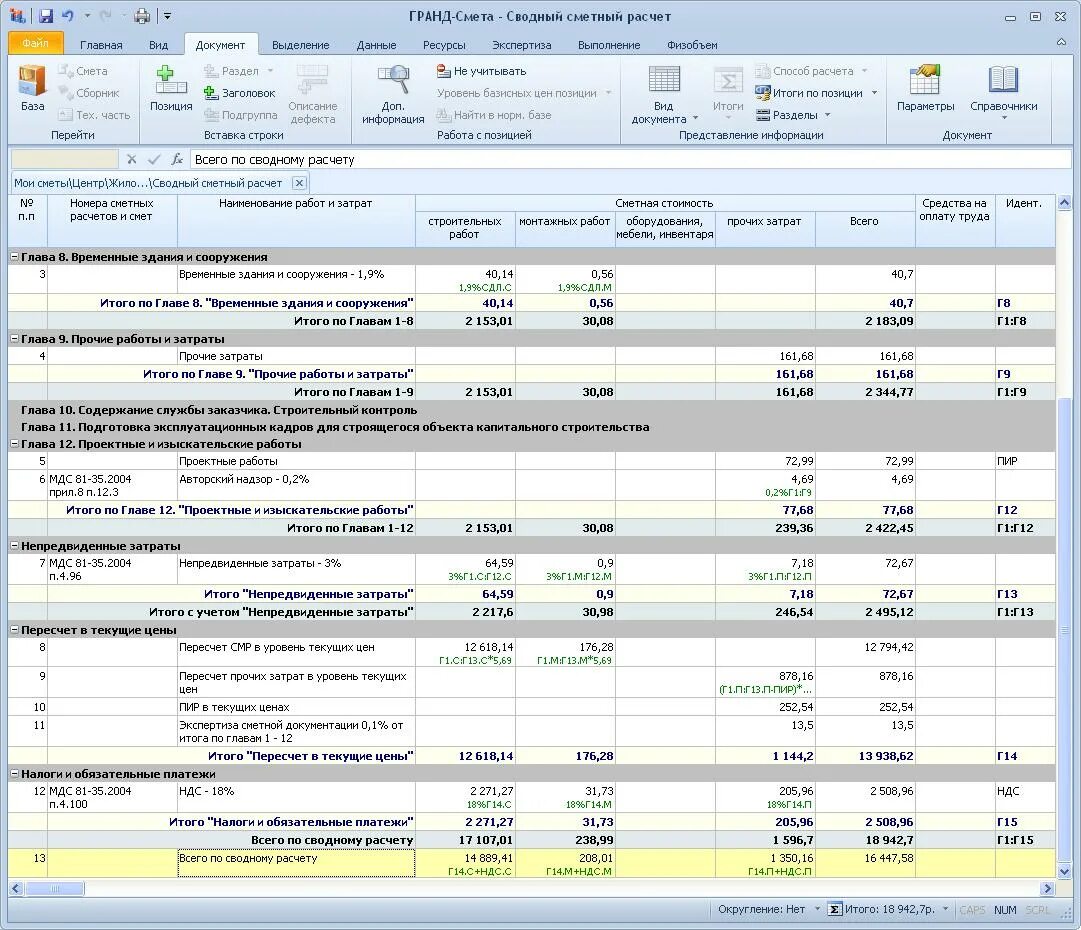1081x930 pixels.
Task: Switch to Данные ribbon tab
Action: coord(376,45)
